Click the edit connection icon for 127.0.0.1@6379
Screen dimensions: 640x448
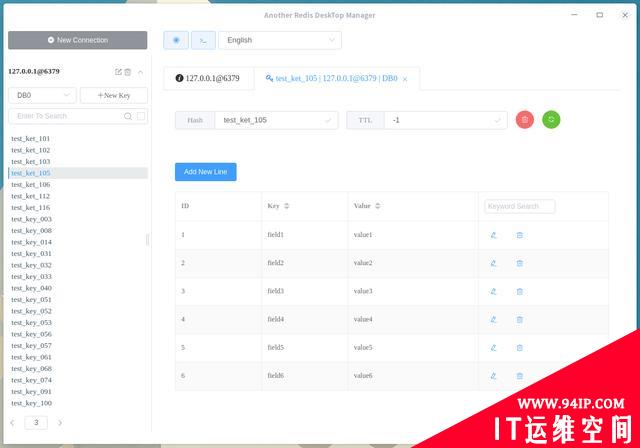coord(118,72)
